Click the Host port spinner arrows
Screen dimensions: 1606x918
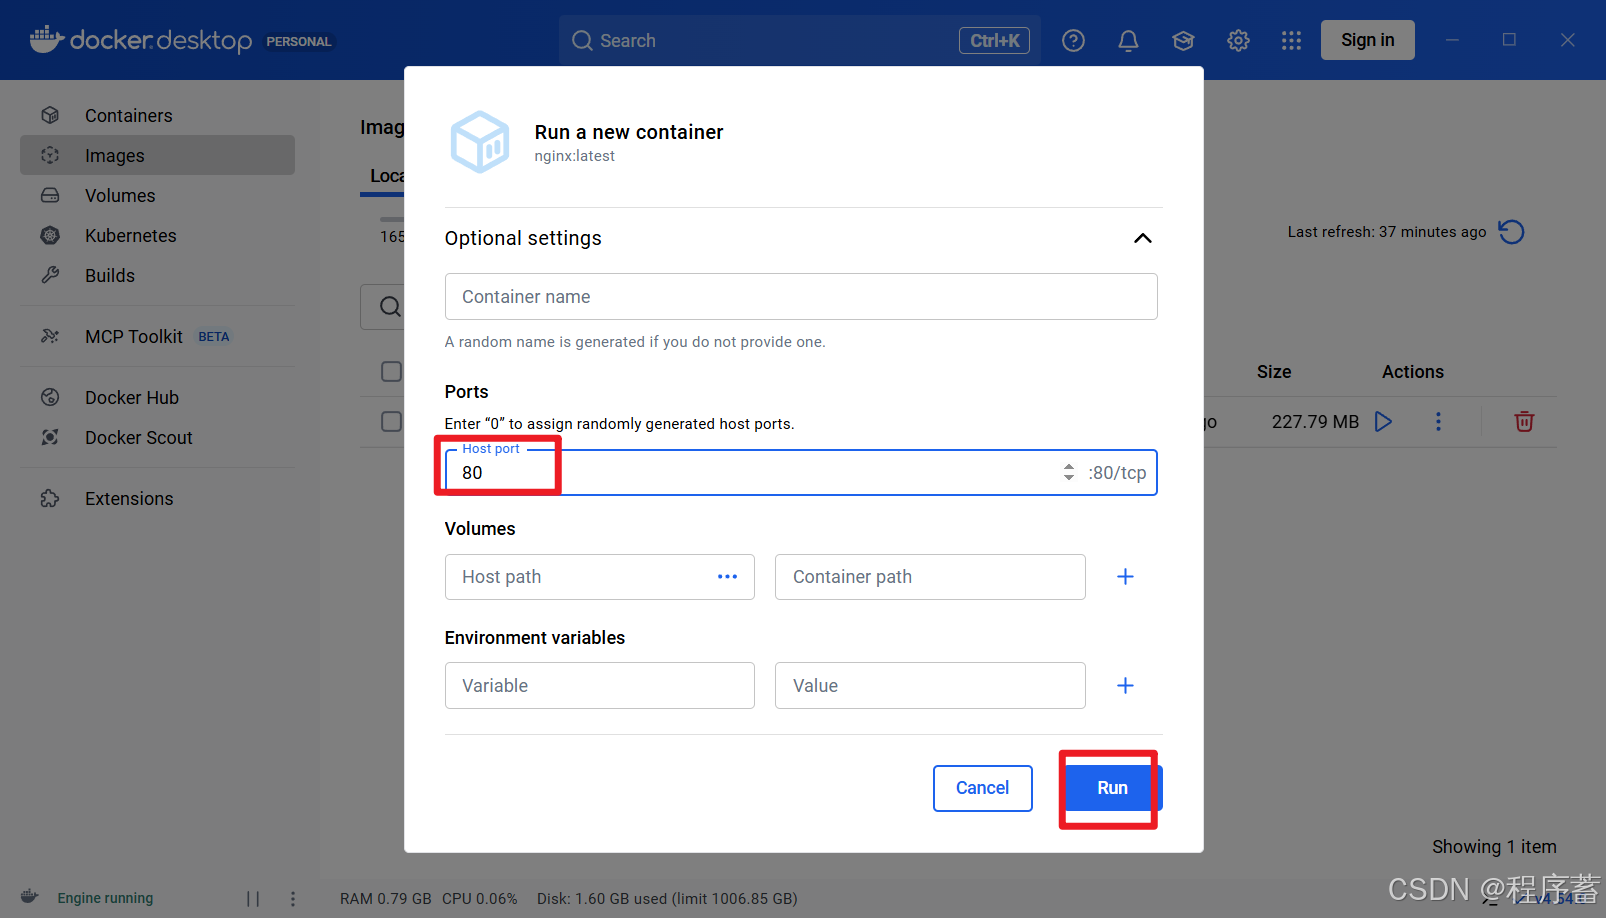pos(1069,472)
